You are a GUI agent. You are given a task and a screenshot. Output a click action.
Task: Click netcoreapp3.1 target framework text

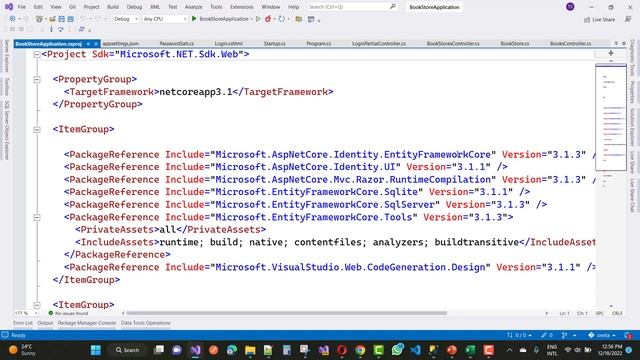[x=196, y=92]
